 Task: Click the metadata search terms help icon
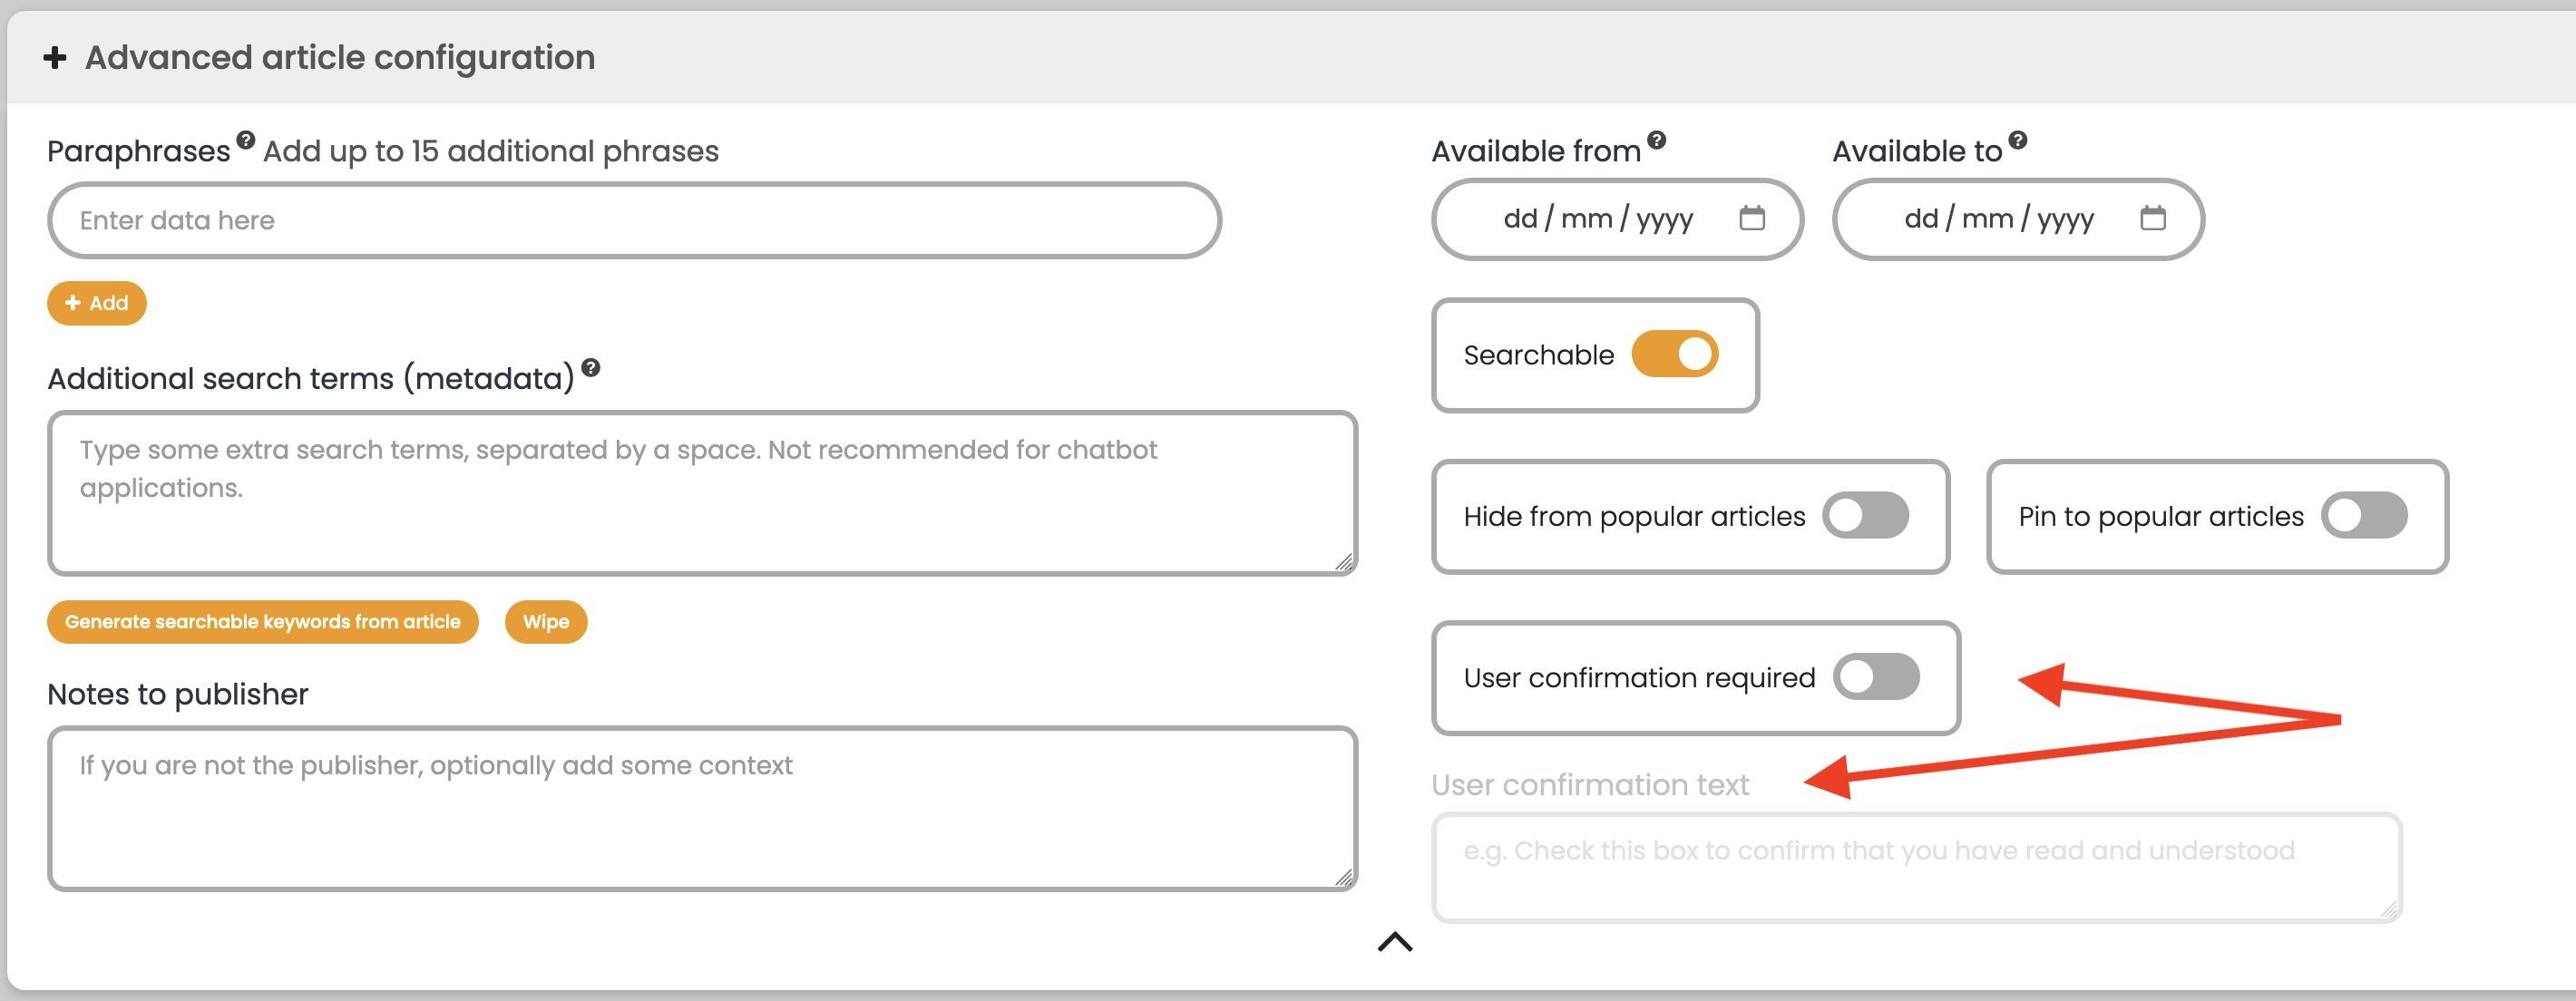click(591, 367)
